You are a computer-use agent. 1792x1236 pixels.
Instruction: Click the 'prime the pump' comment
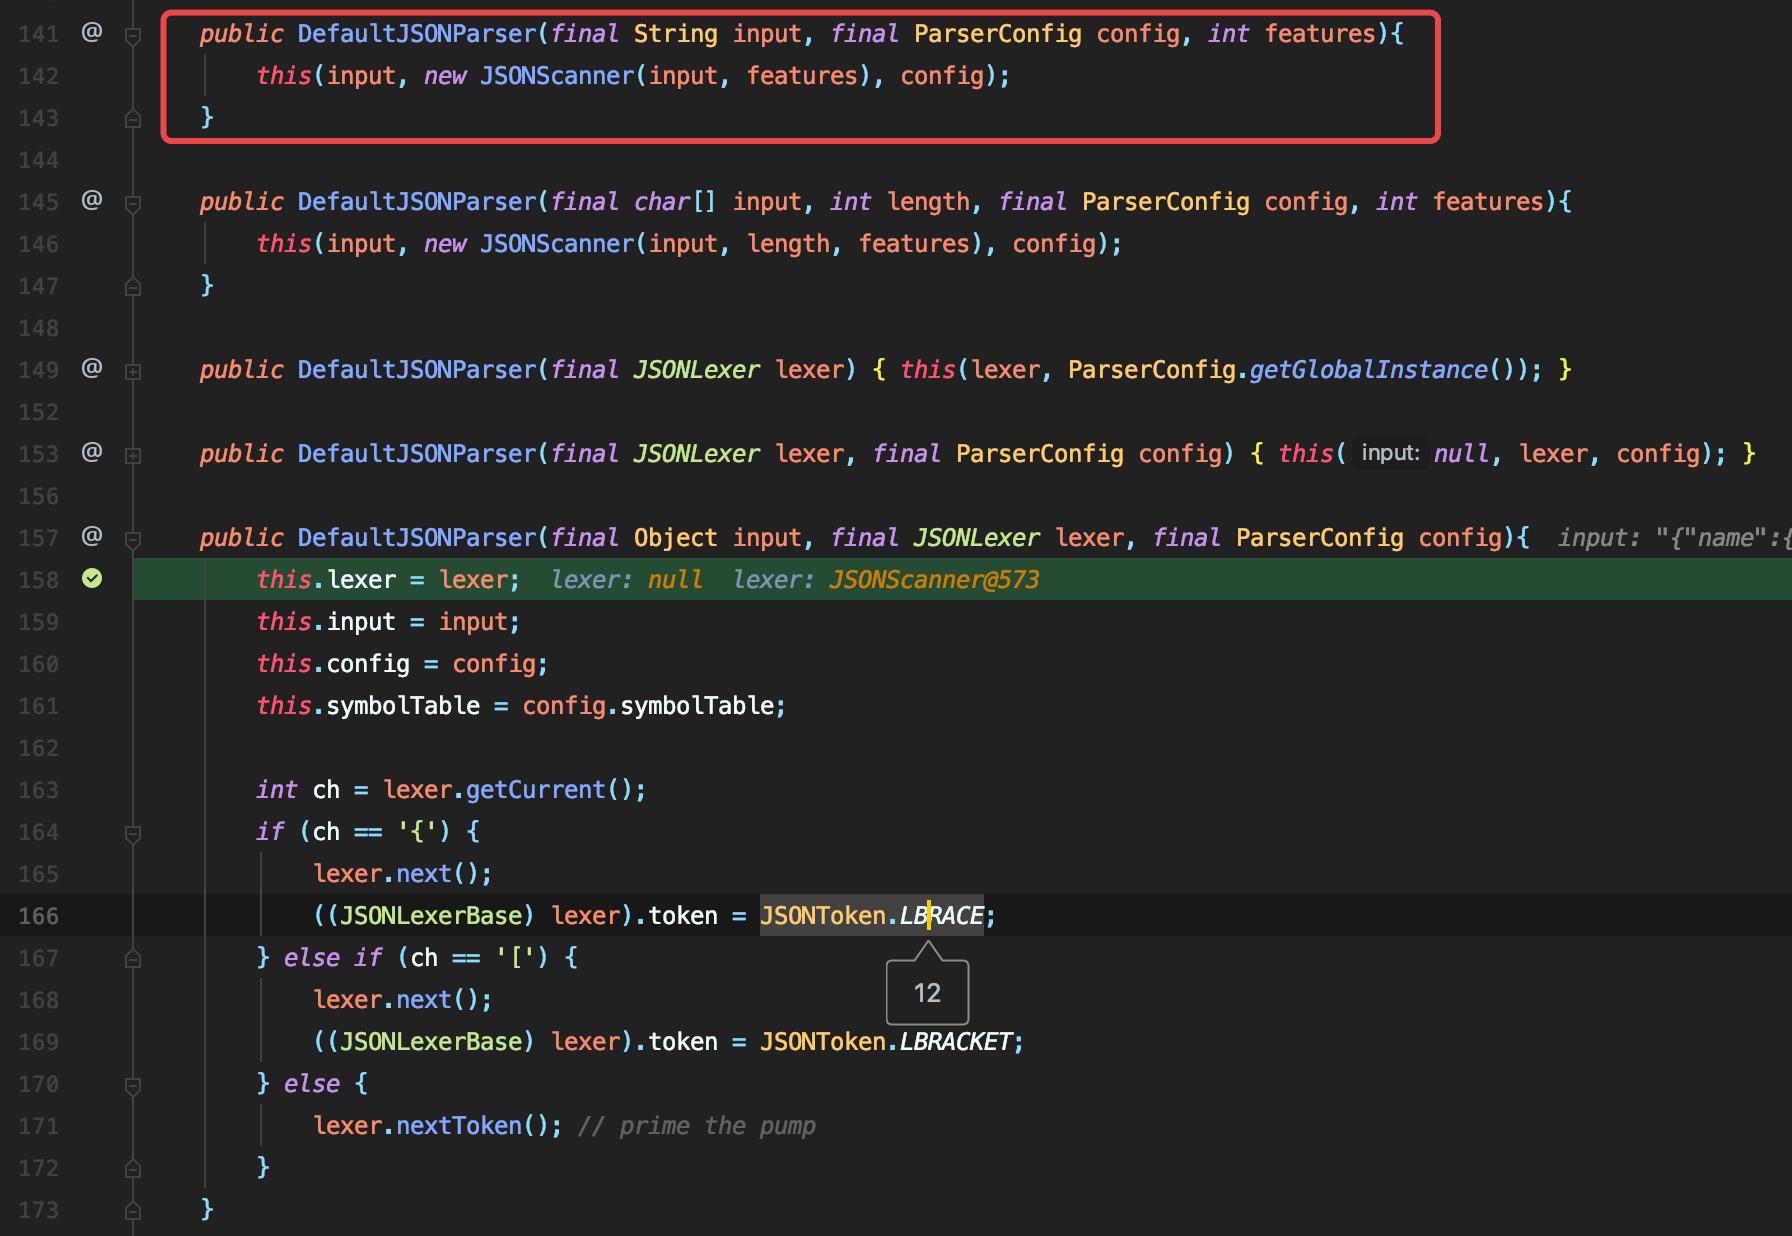[x=697, y=1126]
